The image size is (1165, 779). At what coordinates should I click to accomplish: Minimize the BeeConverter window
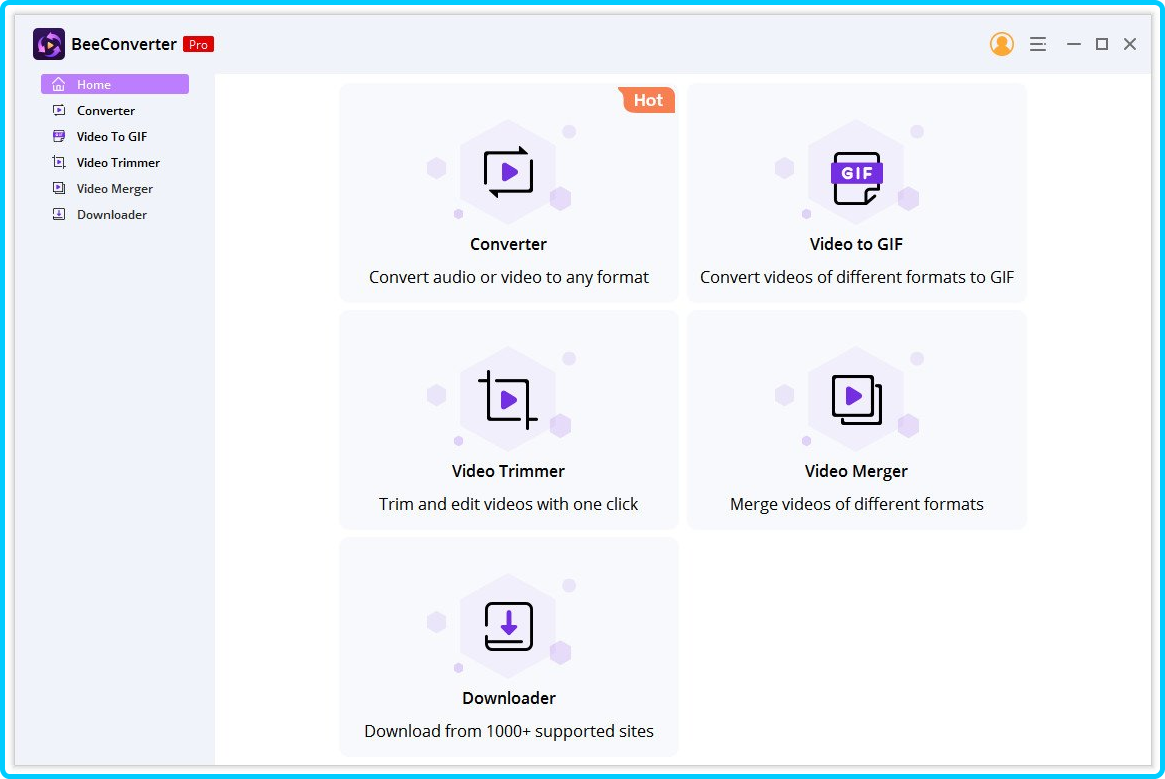(1074, 45)
